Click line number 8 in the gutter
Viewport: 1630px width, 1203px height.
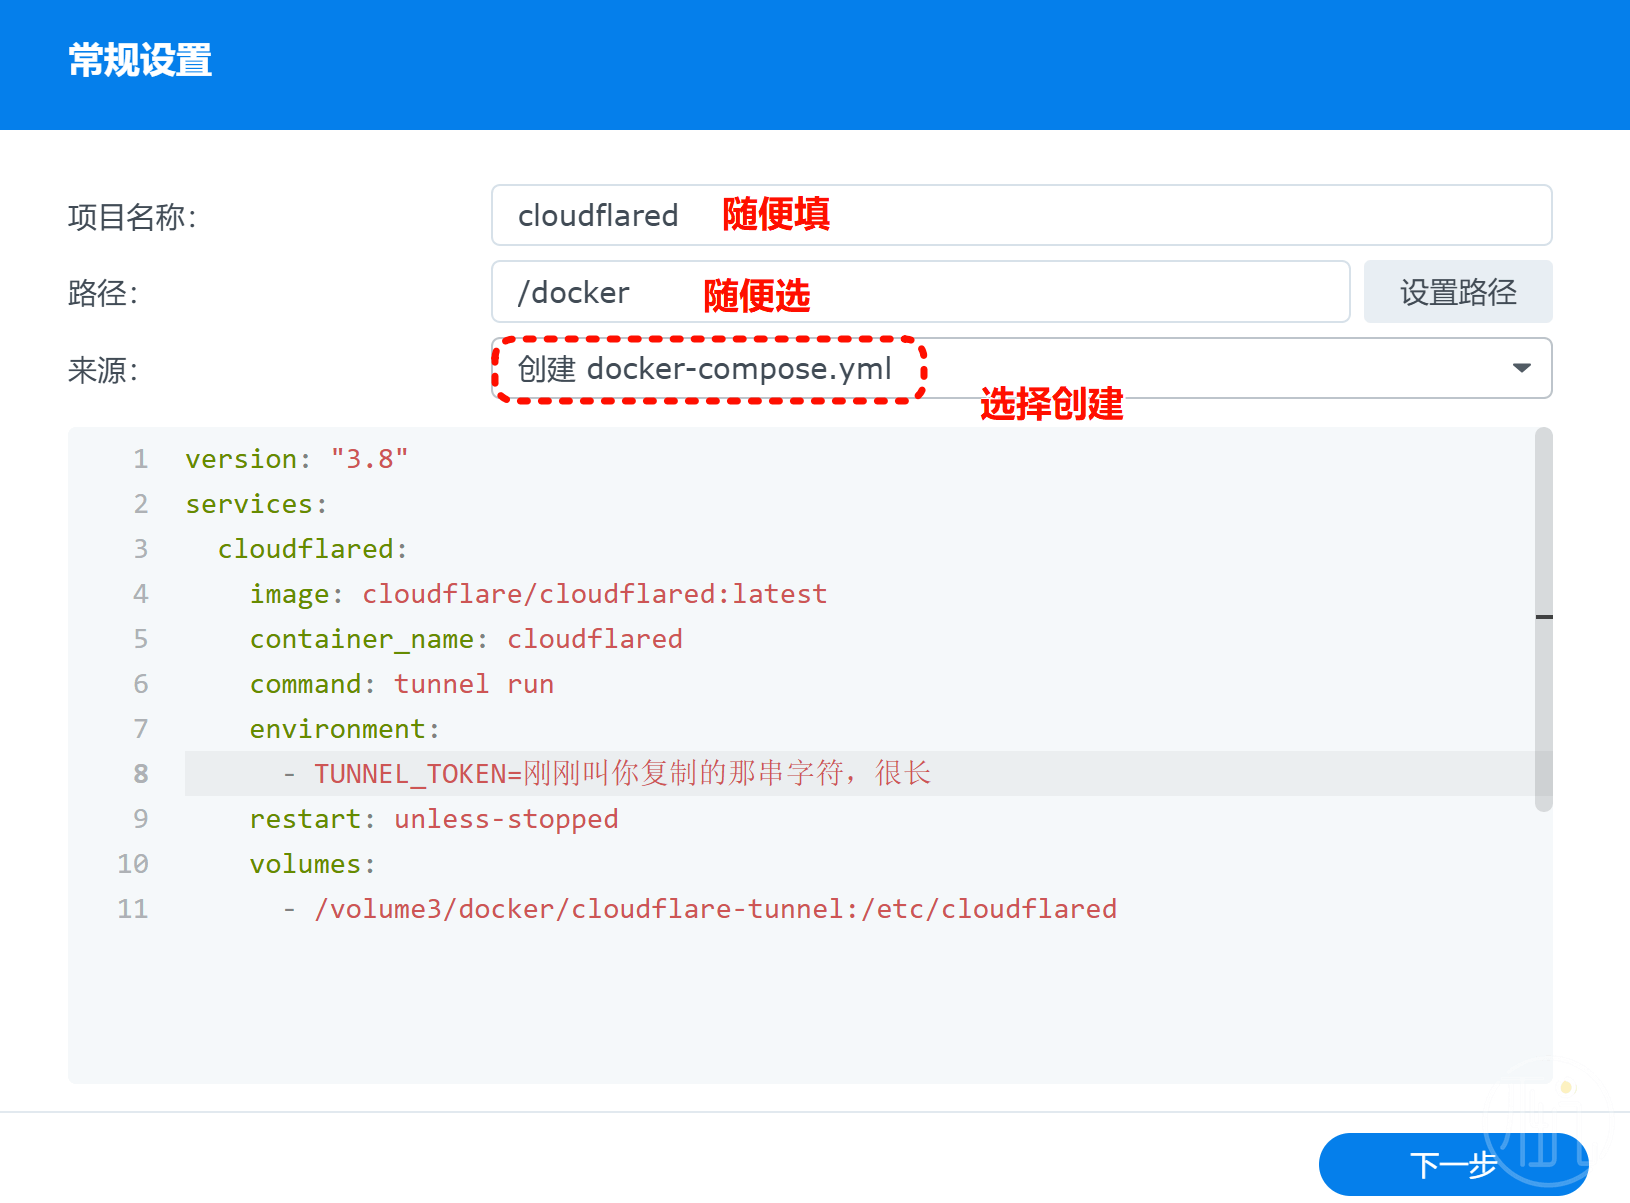coord(140,774)
